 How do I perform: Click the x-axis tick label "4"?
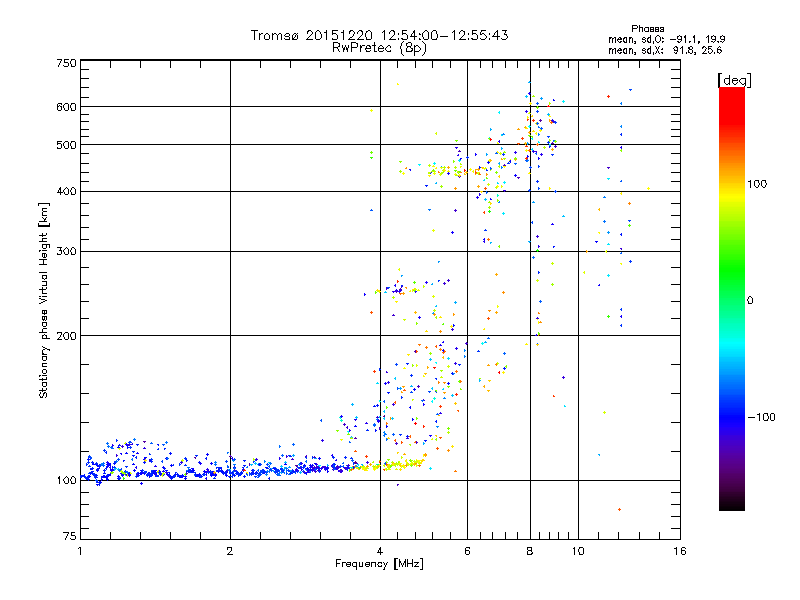[x=380, y=551]
